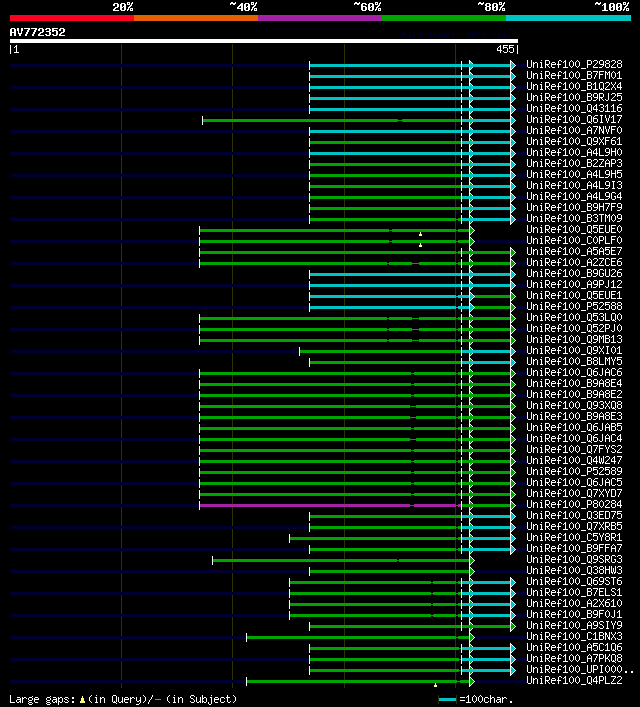Open hit UniRef100_Q7FYS2
This screenshot has height=707, width=640.
(574, 450)
